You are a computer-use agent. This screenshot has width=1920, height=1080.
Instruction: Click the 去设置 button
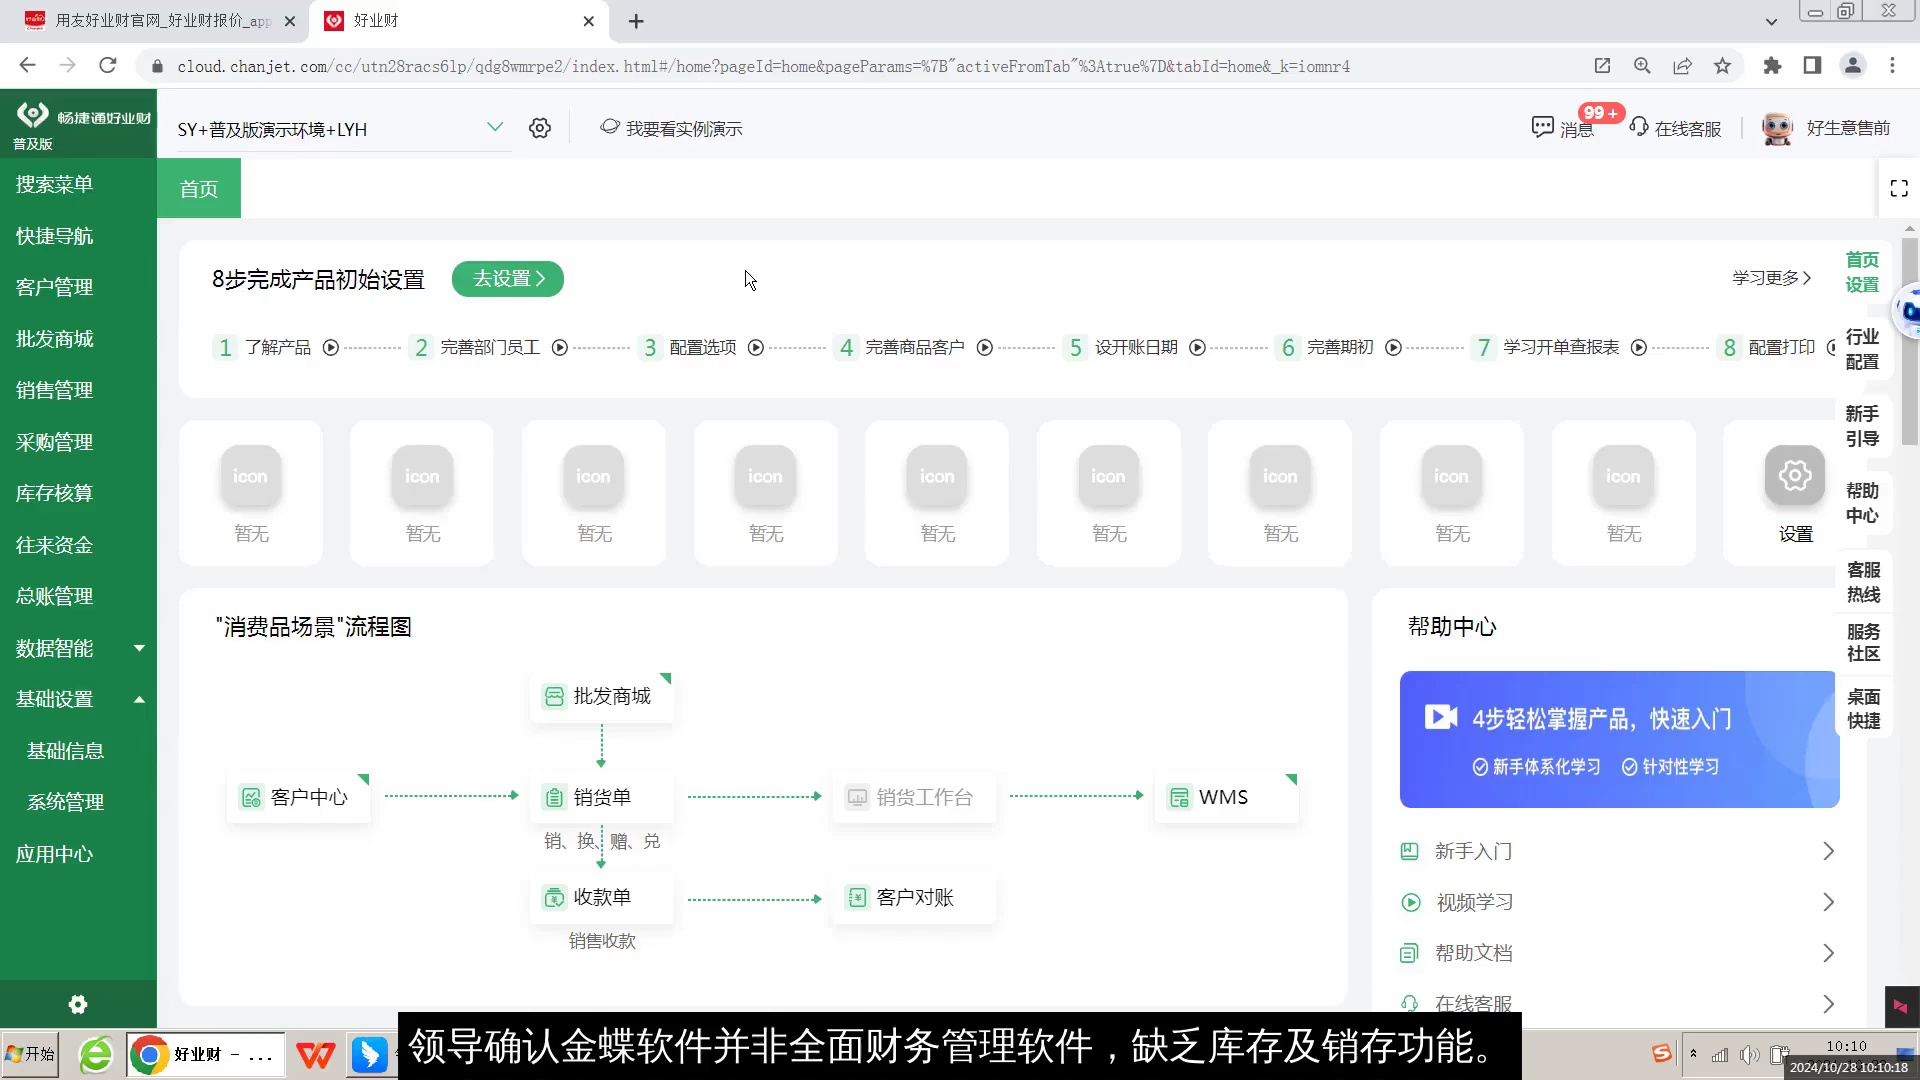point(507,279)
